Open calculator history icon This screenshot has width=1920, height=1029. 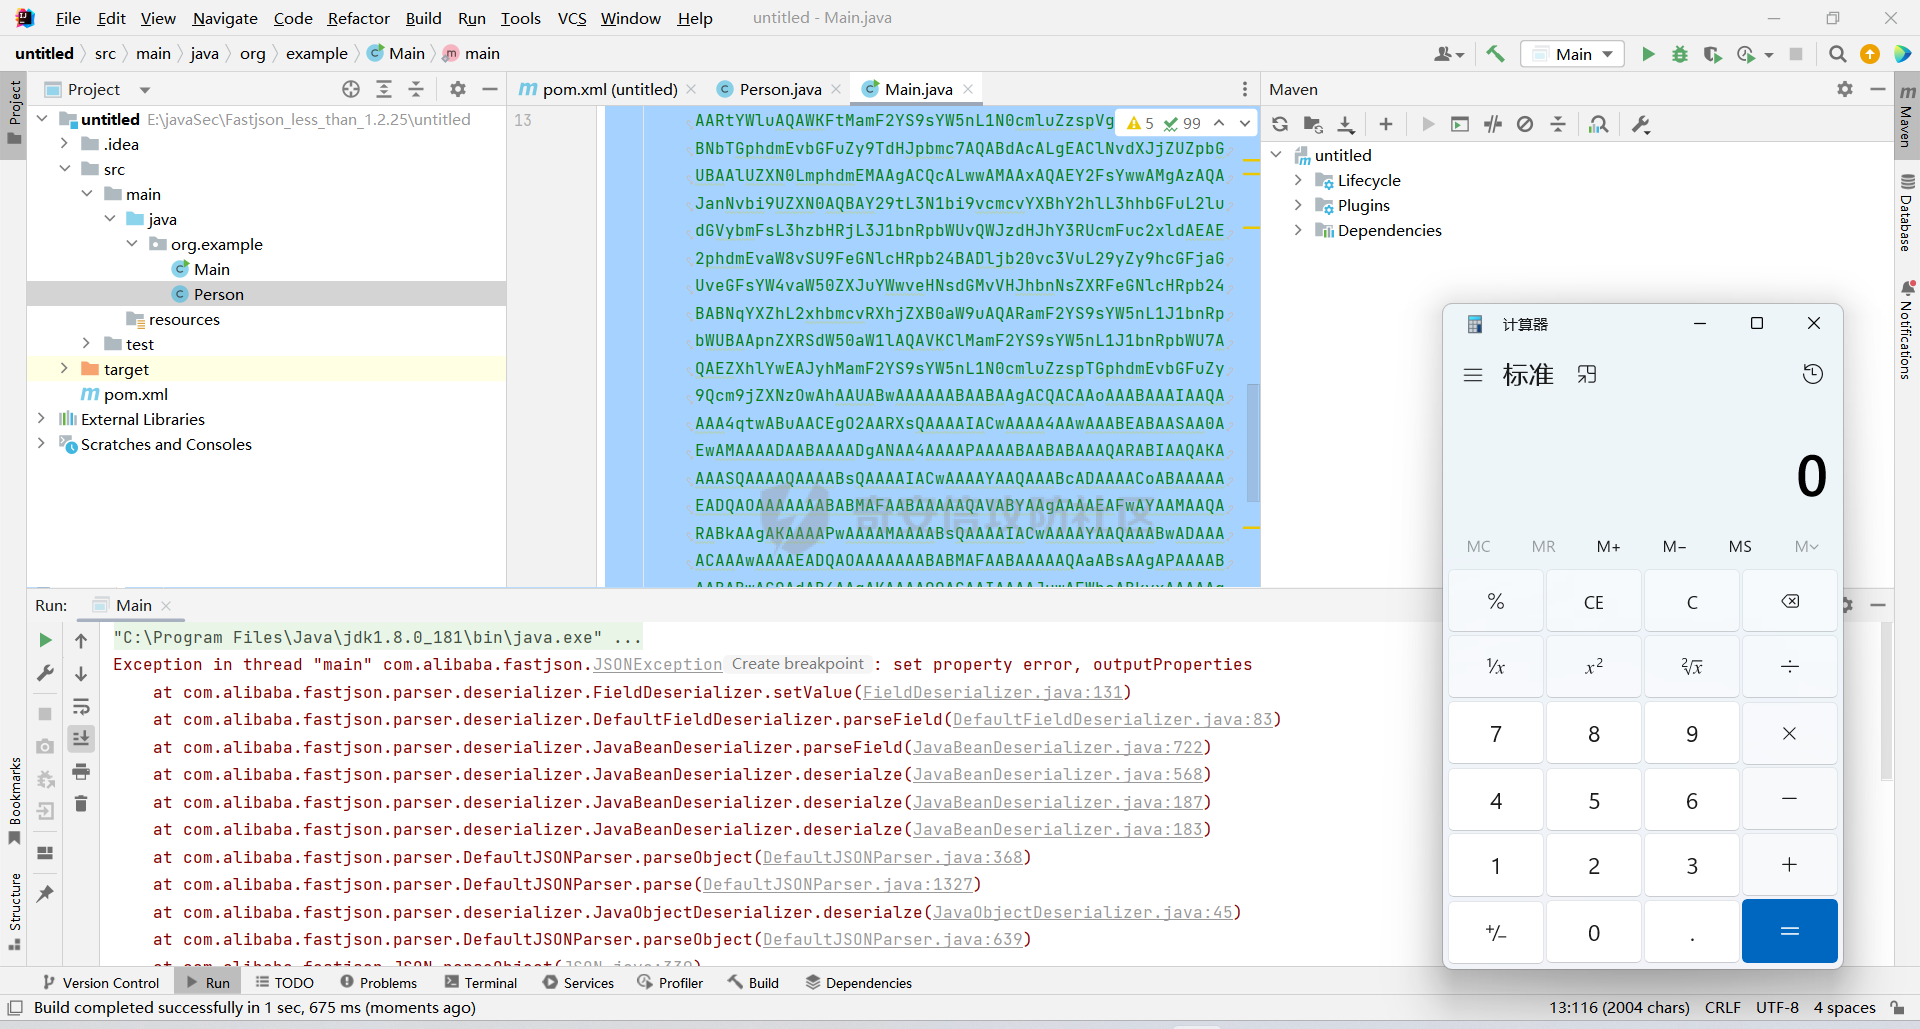(x=1812, y=374)
